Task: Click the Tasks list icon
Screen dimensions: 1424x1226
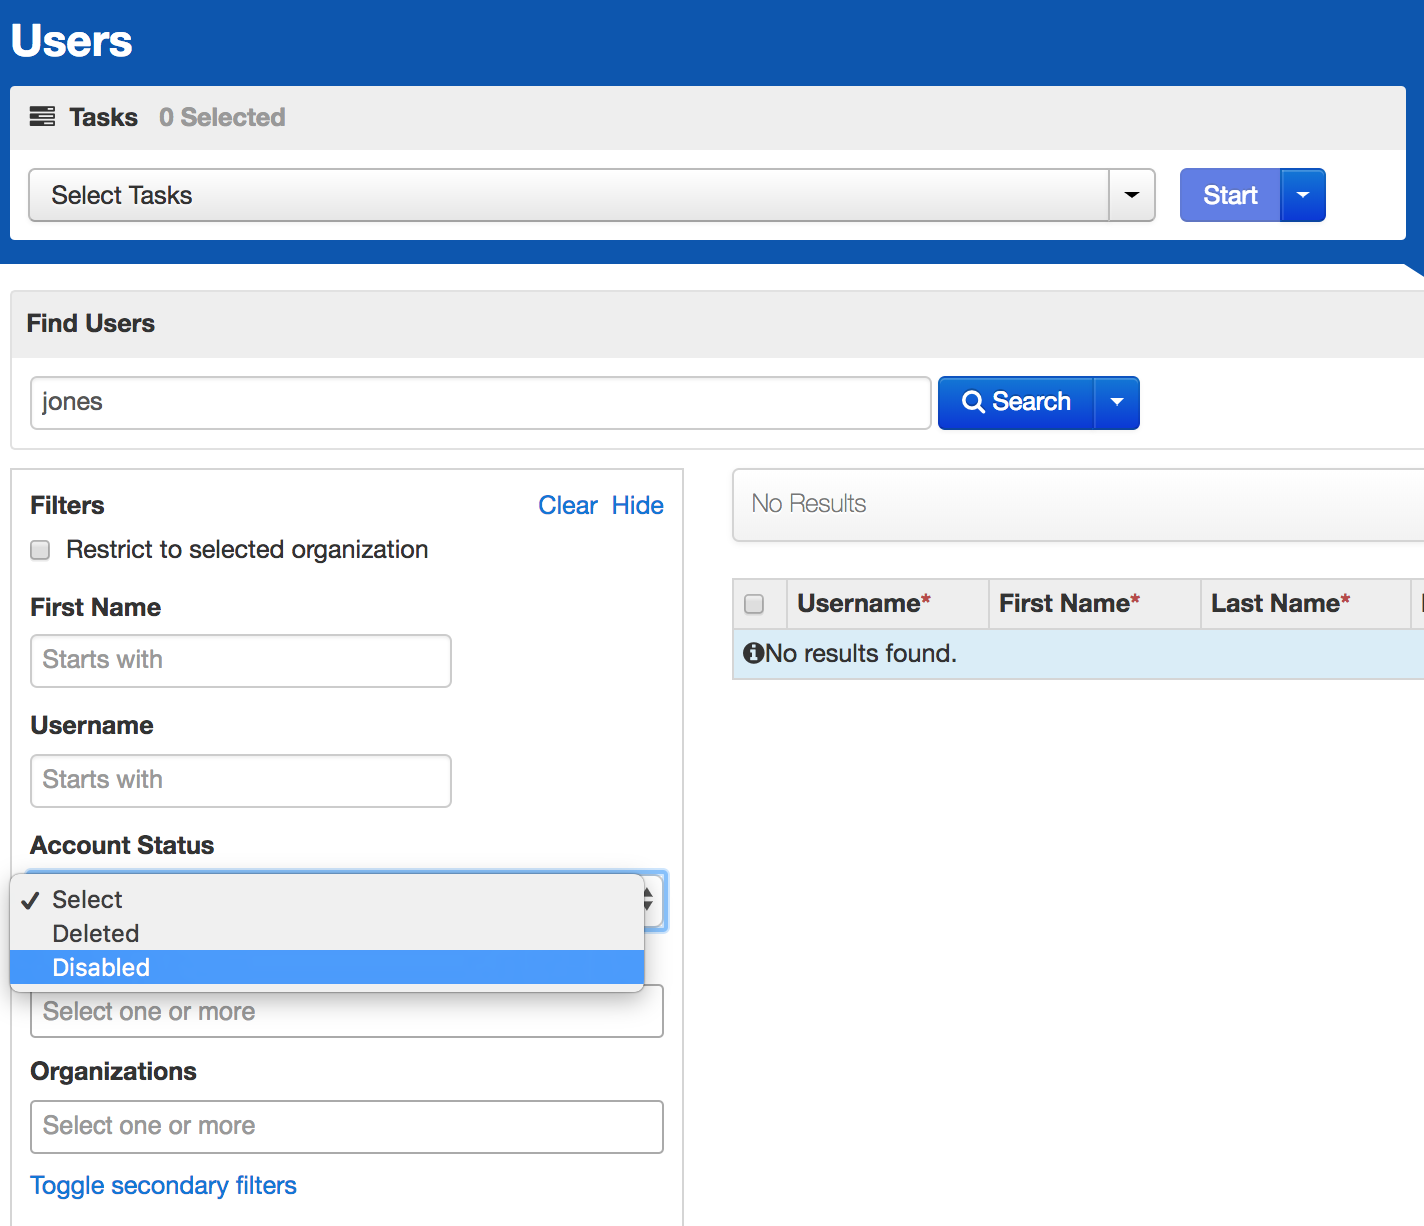Action: (42, 117)
